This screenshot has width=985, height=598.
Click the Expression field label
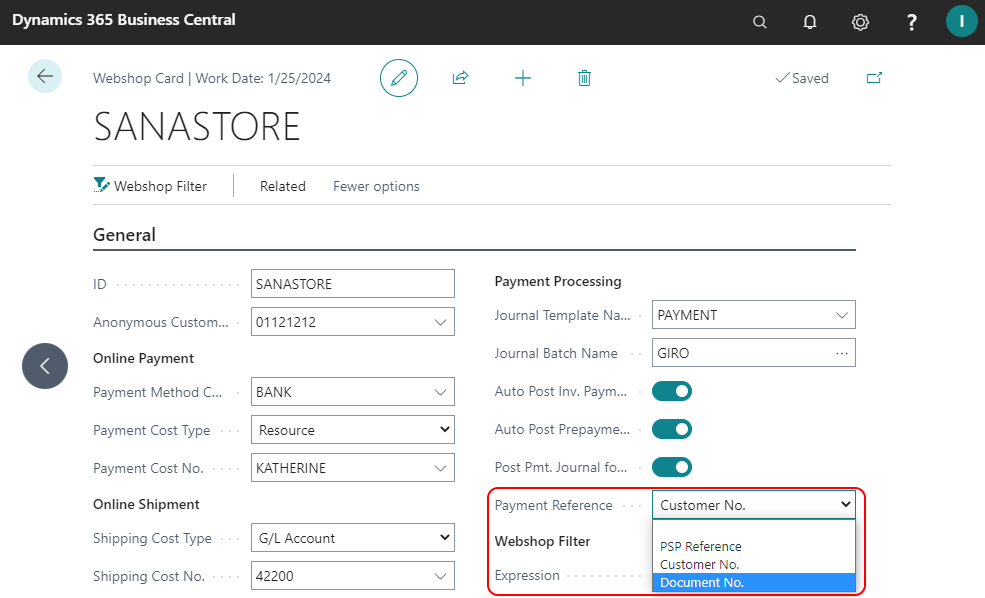point(527,575)
